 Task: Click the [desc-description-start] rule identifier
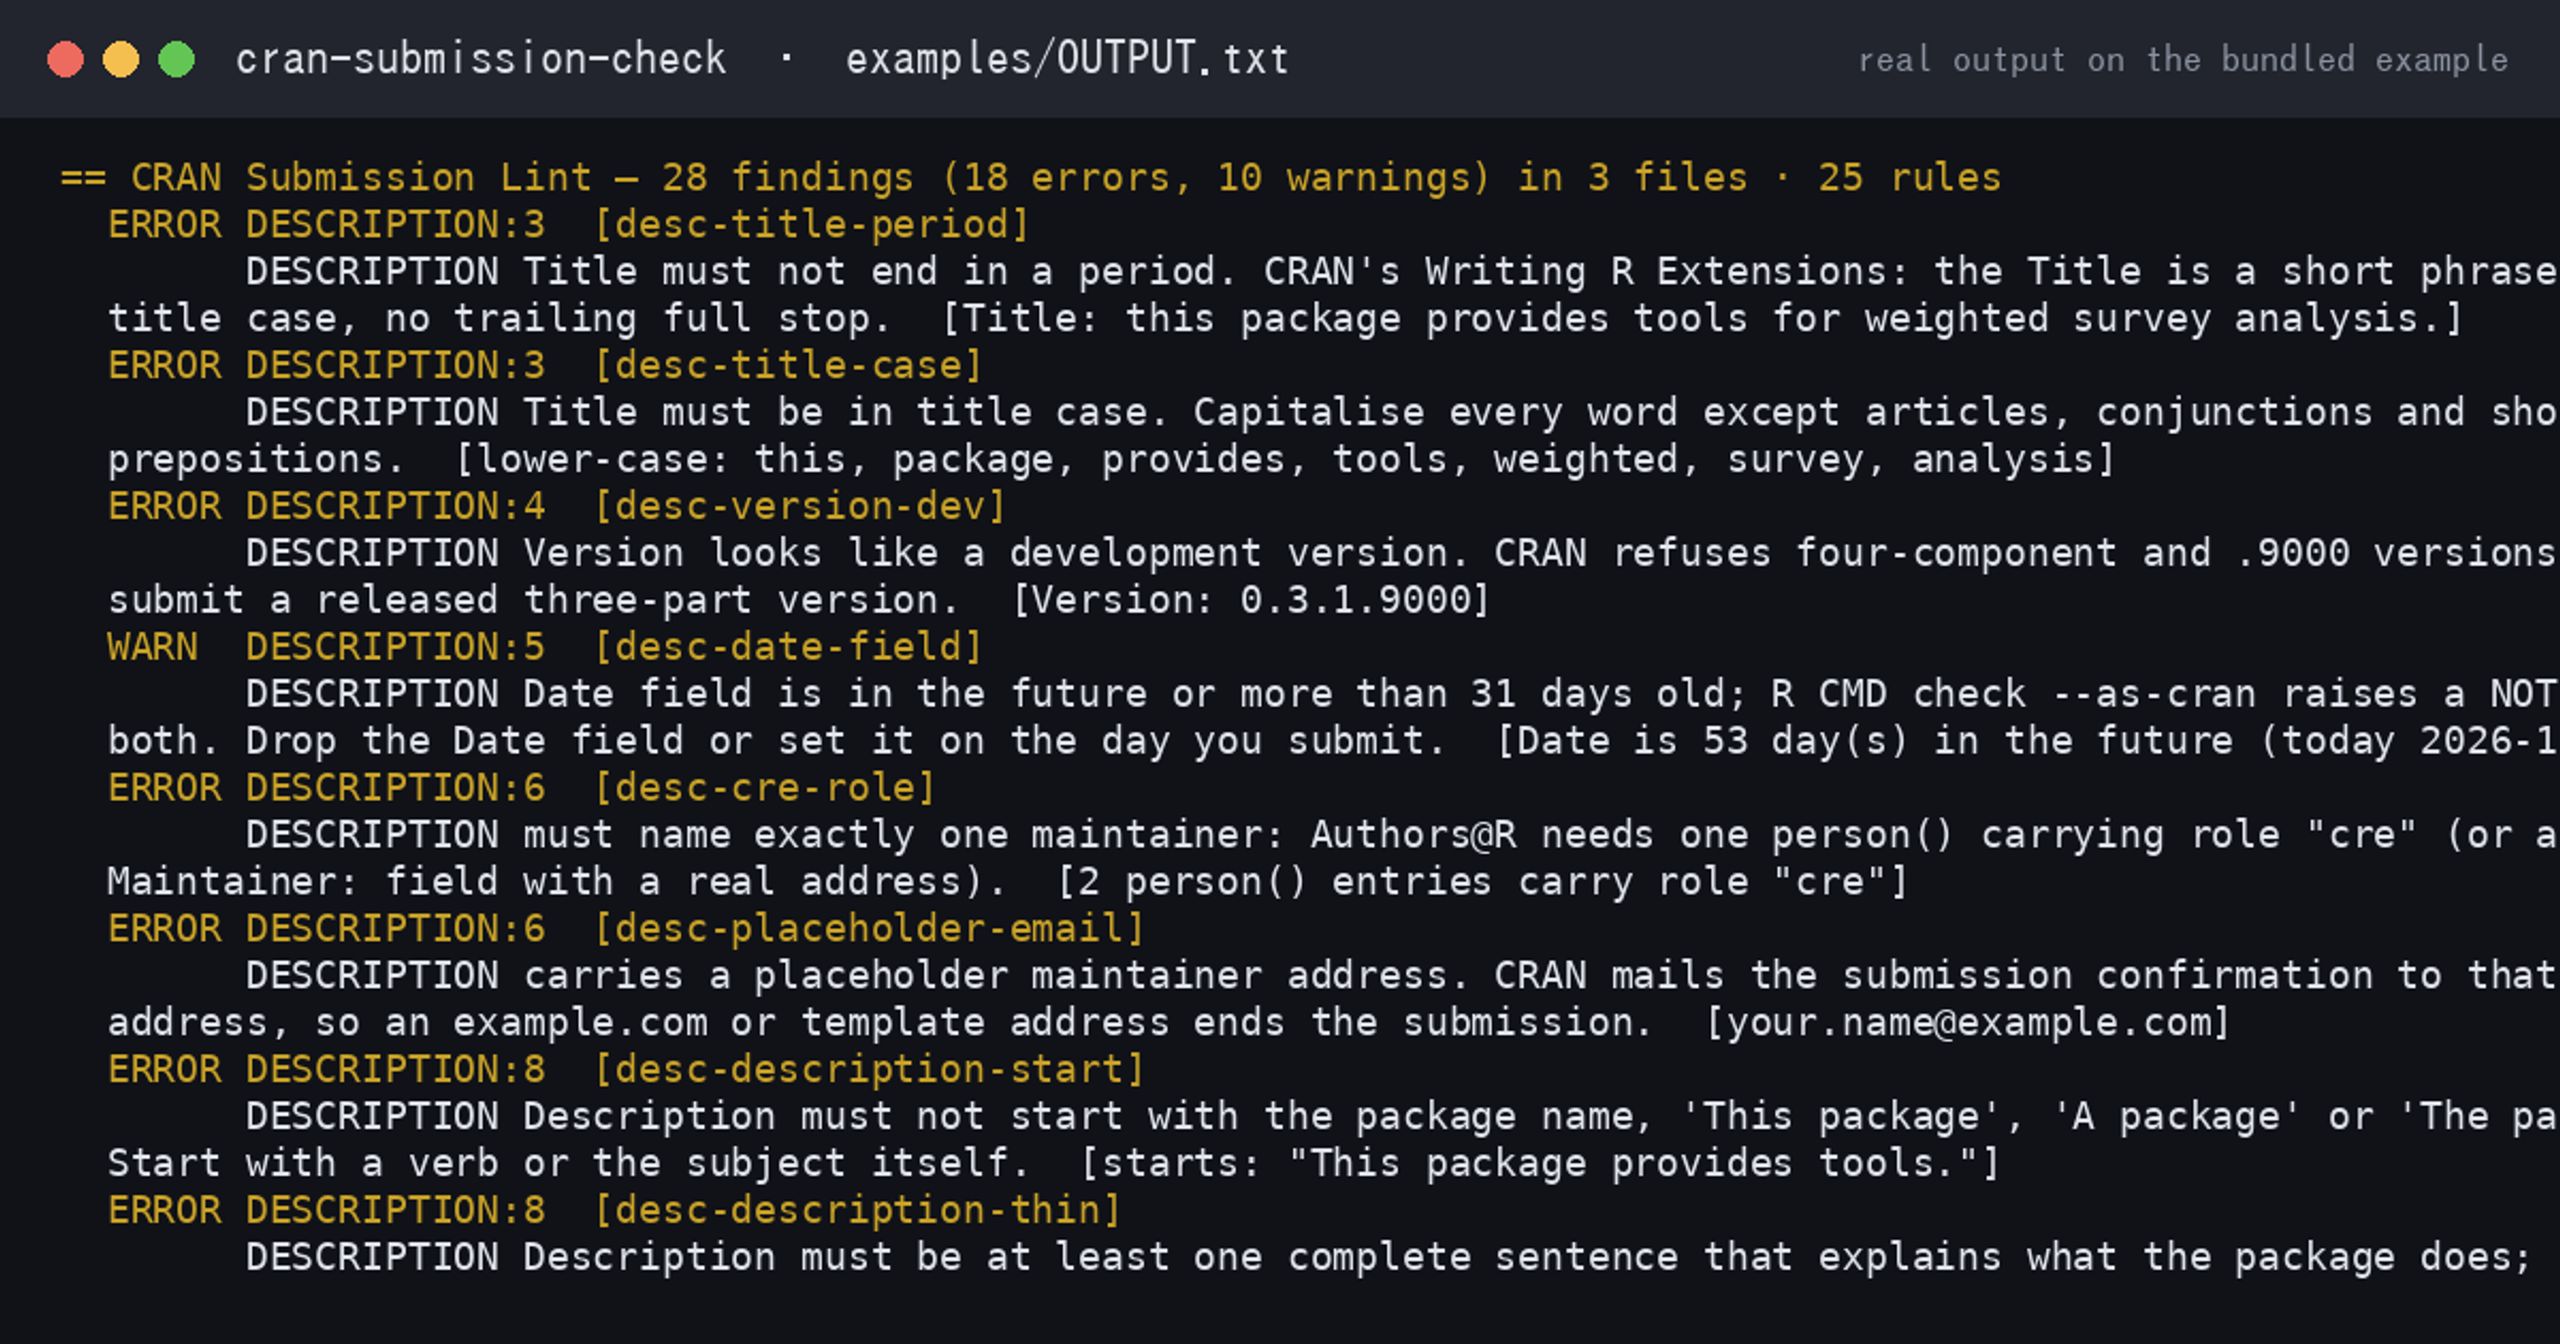[869, 1071]
